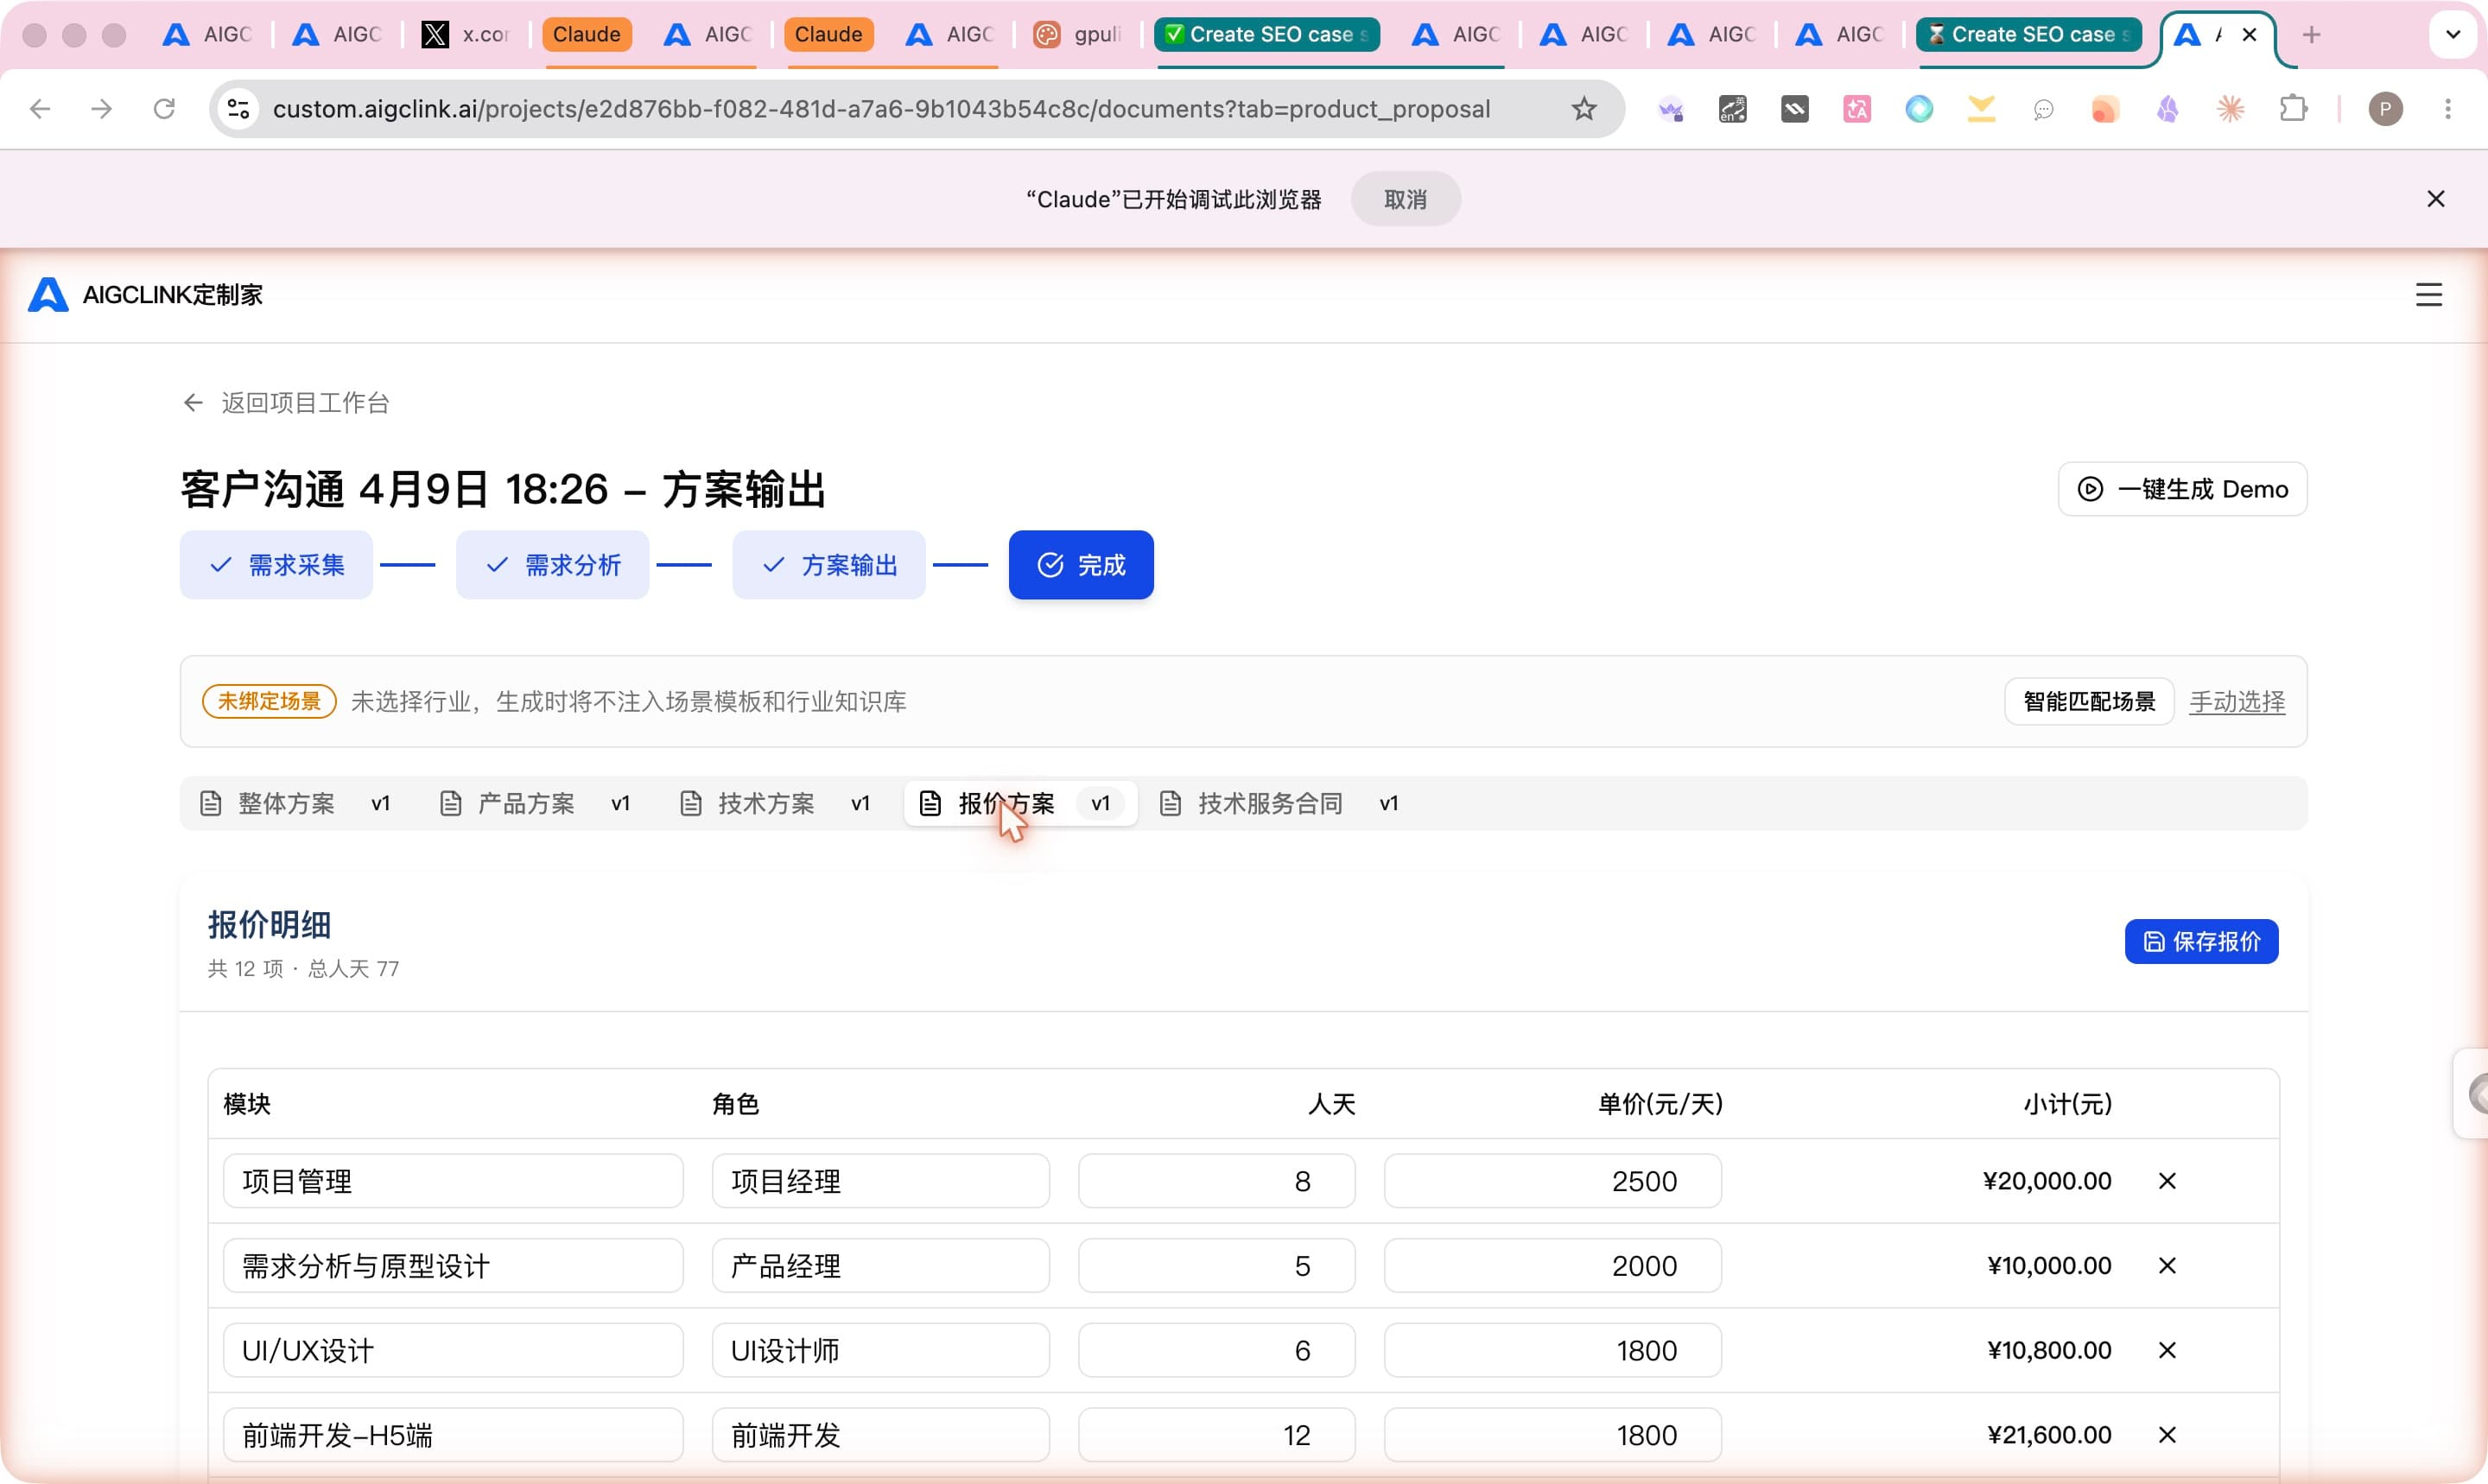Close the active browser tab
This screenshot has height=1484, width=2488.
point(2249,35)
